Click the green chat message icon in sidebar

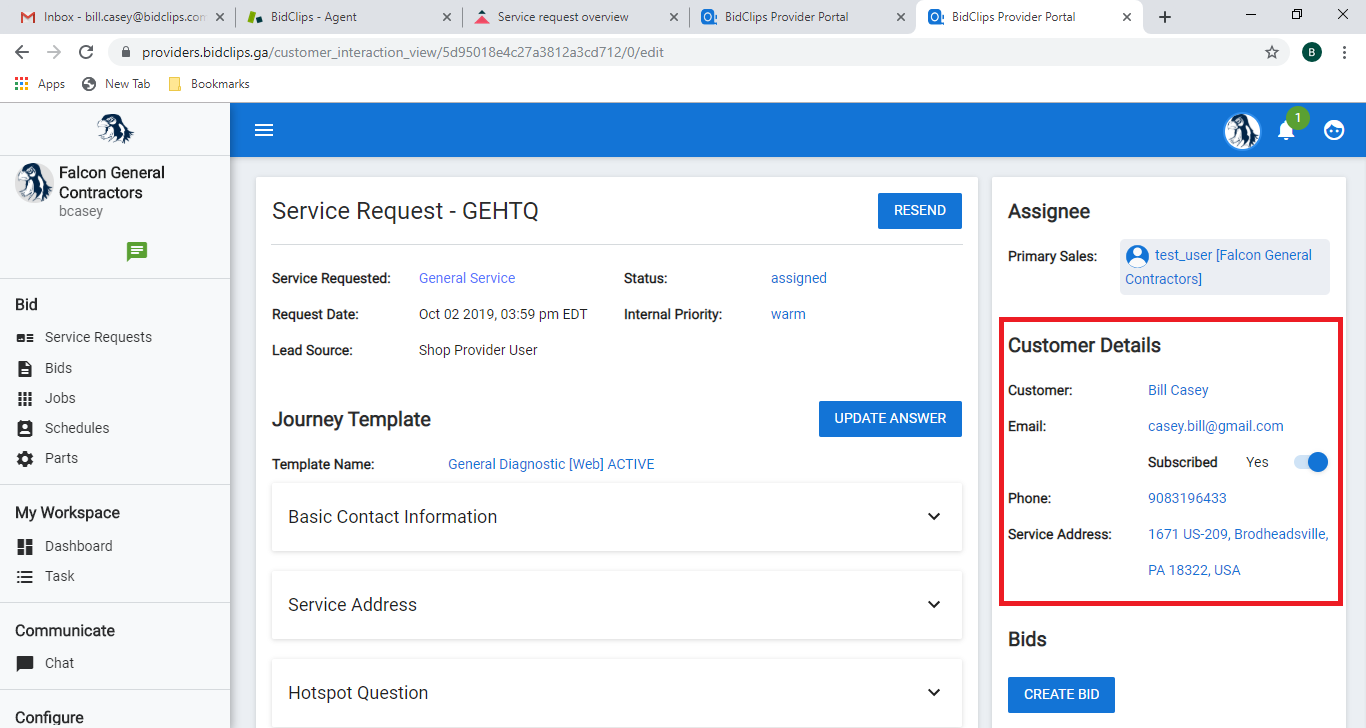(x=137, y=251)
